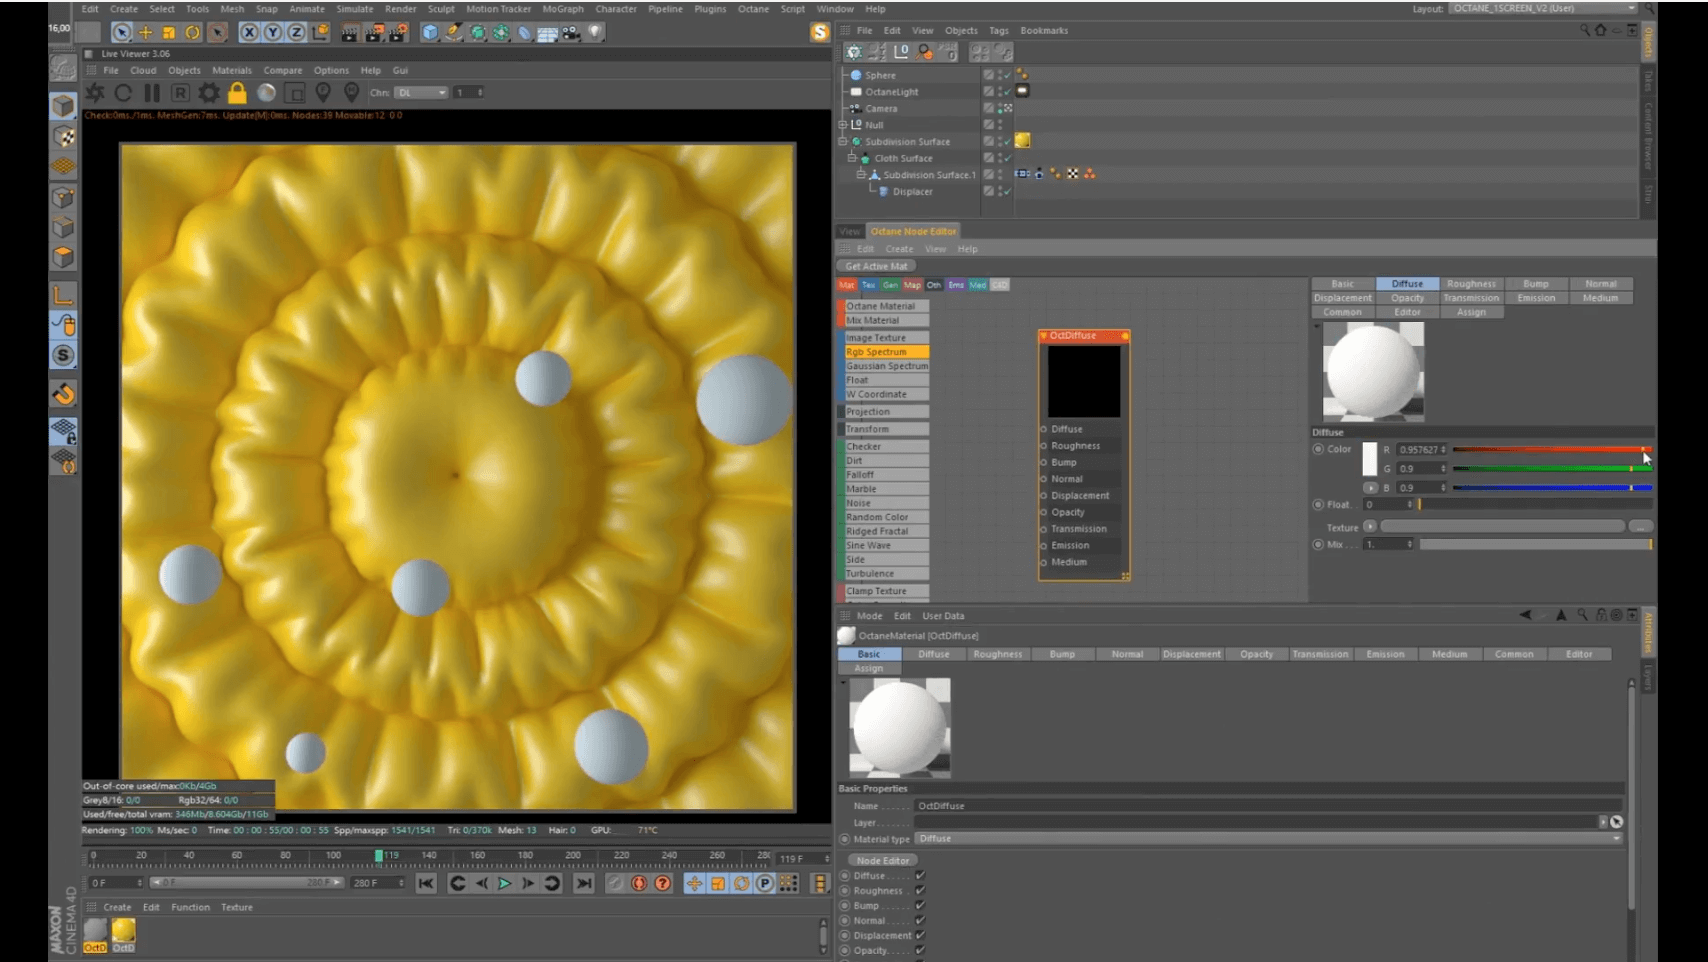
Task: Expand the Null object in hierarchy
Action: click(x=843, y=125)
